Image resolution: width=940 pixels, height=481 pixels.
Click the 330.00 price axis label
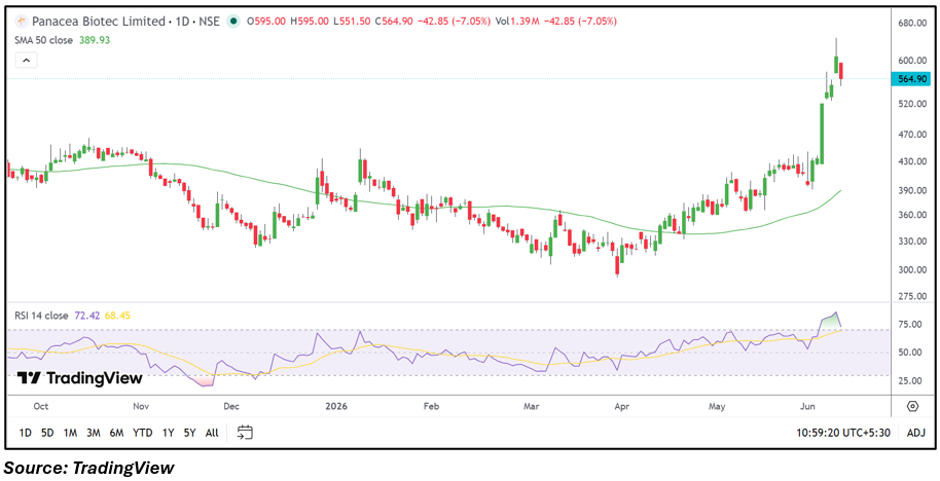[x=913, y=241]
